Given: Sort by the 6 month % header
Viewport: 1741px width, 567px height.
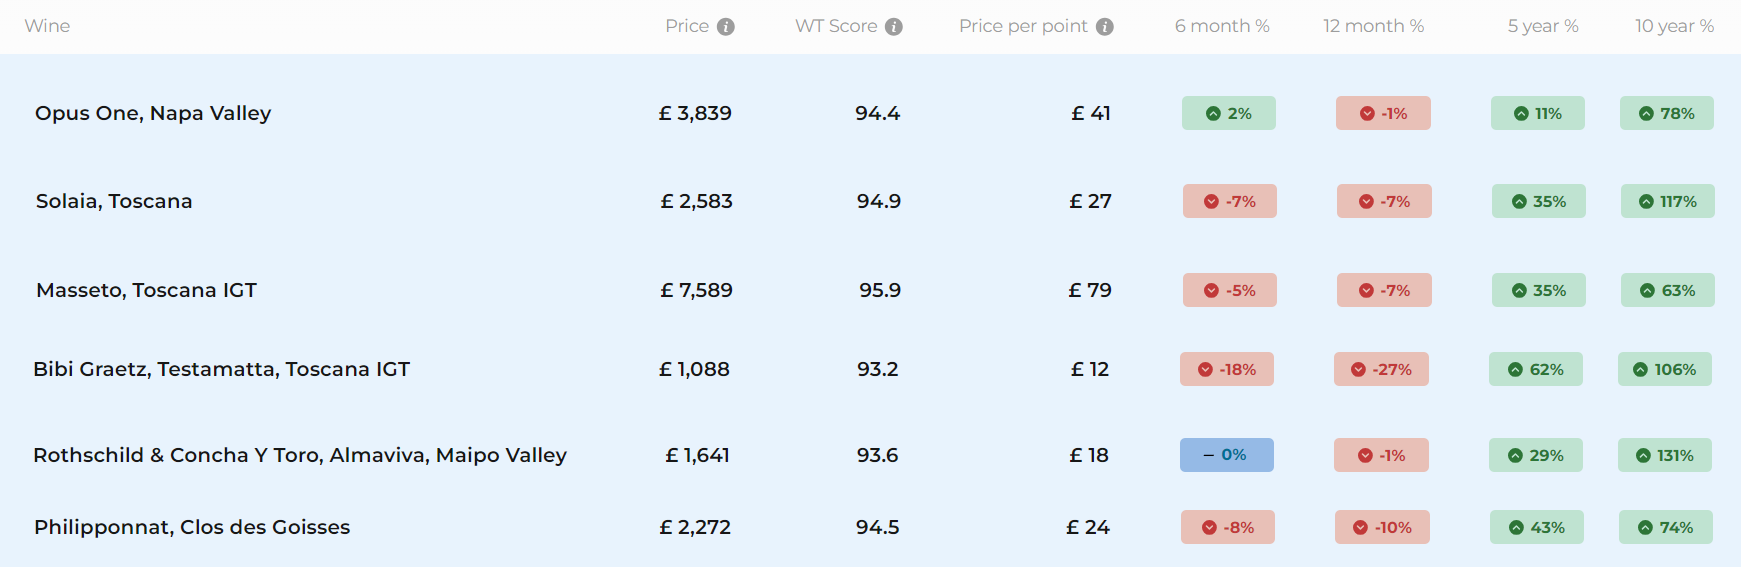Looking at the screenshot, I should click(1221, 26).
